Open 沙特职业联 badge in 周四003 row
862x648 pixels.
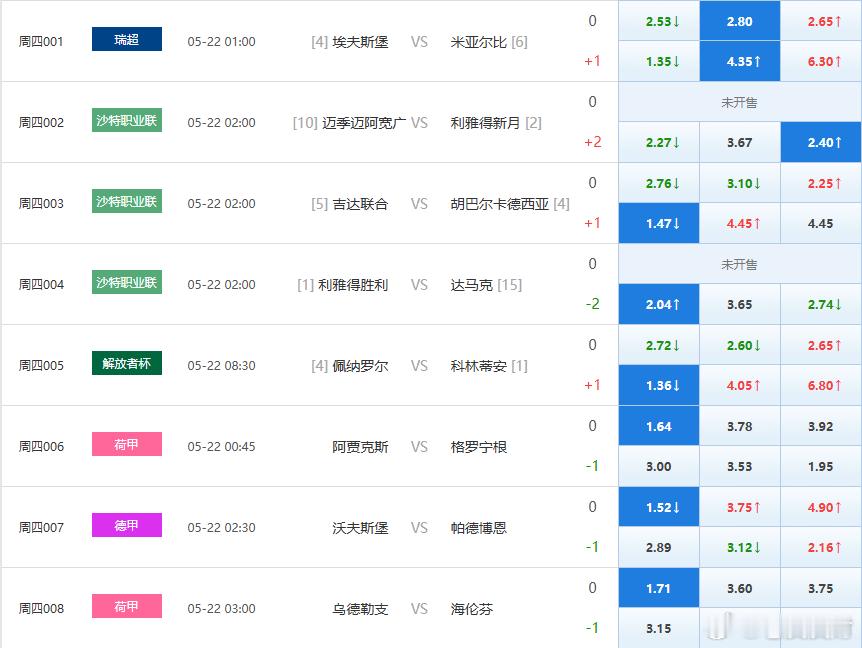(127, 201)
